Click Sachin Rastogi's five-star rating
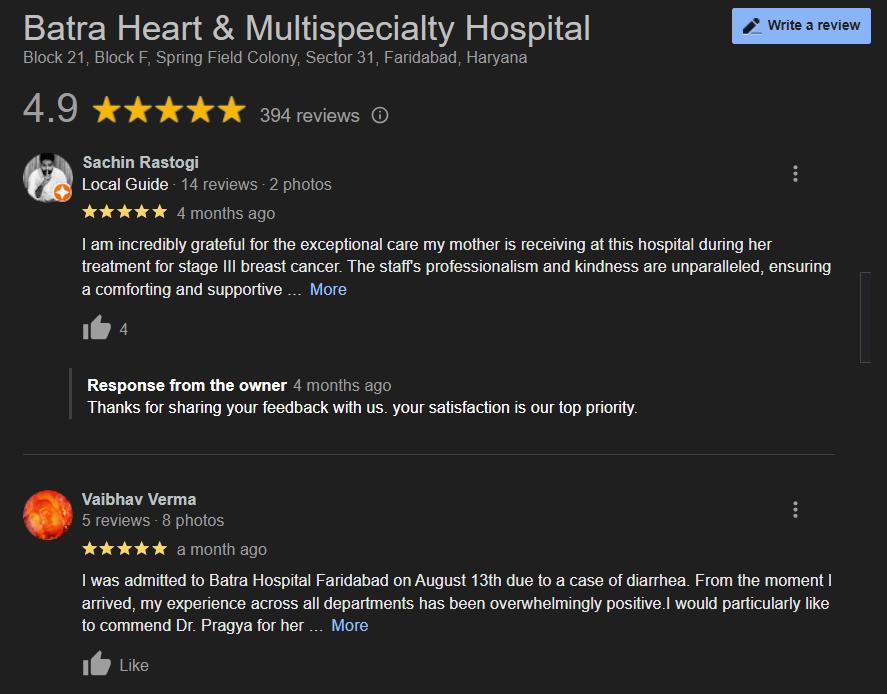This screenshot has width=887, height=694. pos(124,212)
